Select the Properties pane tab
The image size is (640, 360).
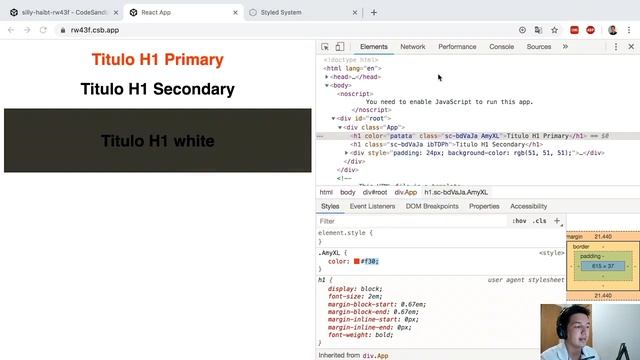click(x=484, y=206)
